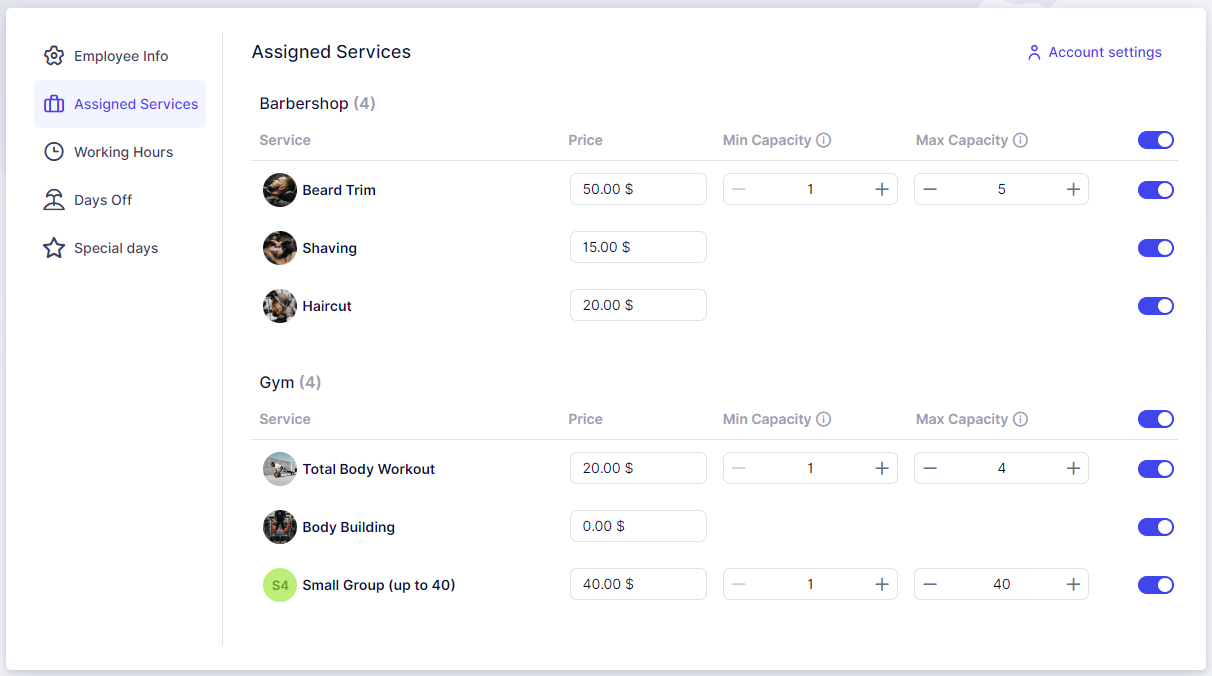Switch to Working Hours section
This screenshot has width=1212, height=676.
coord(123,152)
